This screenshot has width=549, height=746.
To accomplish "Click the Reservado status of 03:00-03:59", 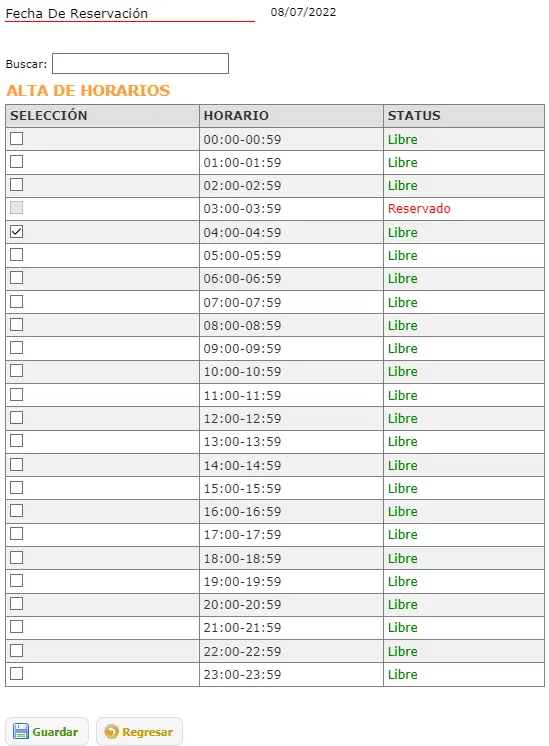I will 419,208.
